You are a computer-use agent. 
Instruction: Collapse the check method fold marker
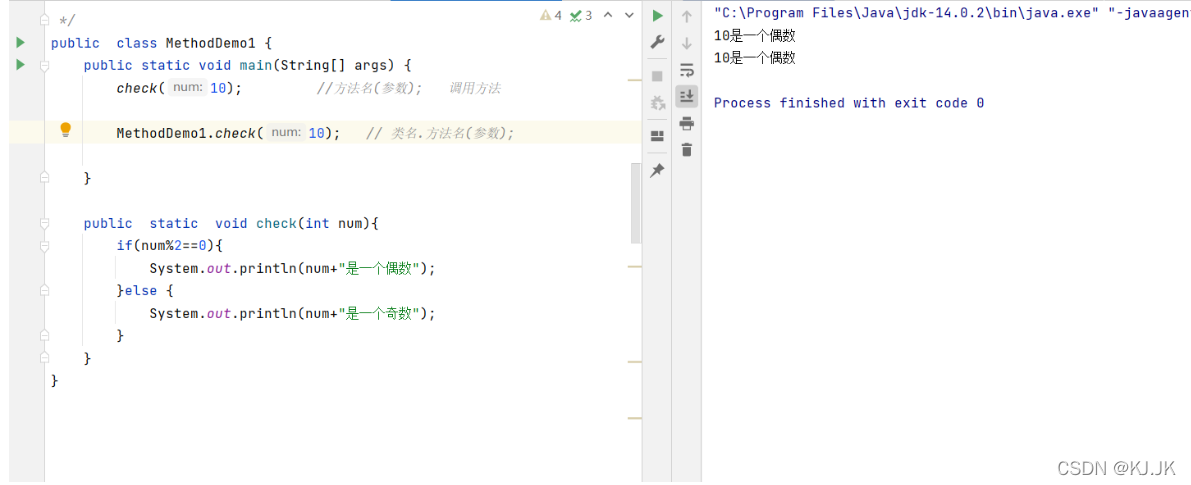(x=45, y=224)
